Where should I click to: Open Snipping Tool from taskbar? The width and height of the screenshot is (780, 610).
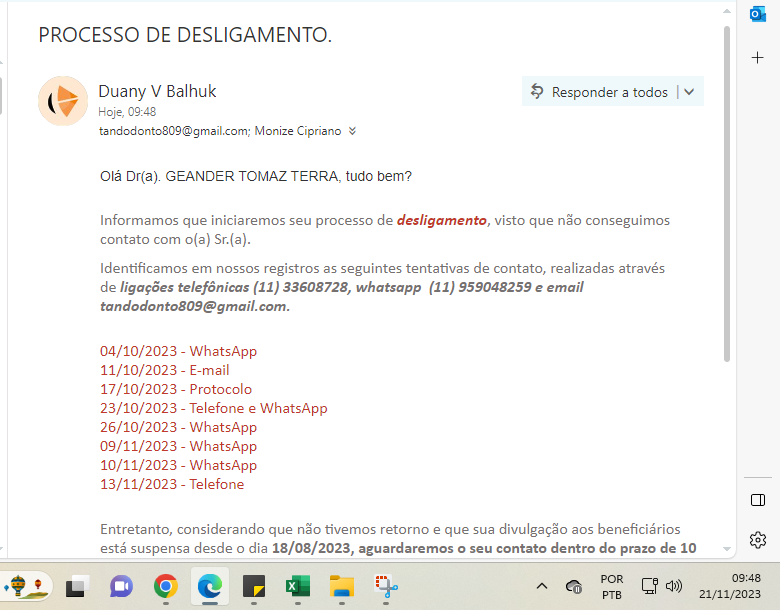tap(386, 587)
